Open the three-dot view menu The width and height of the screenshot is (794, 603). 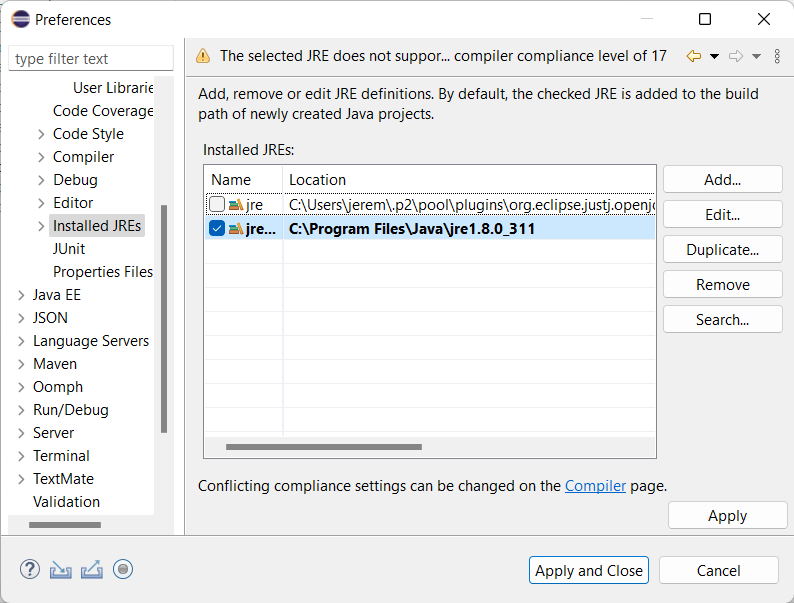tap(778, 57)
